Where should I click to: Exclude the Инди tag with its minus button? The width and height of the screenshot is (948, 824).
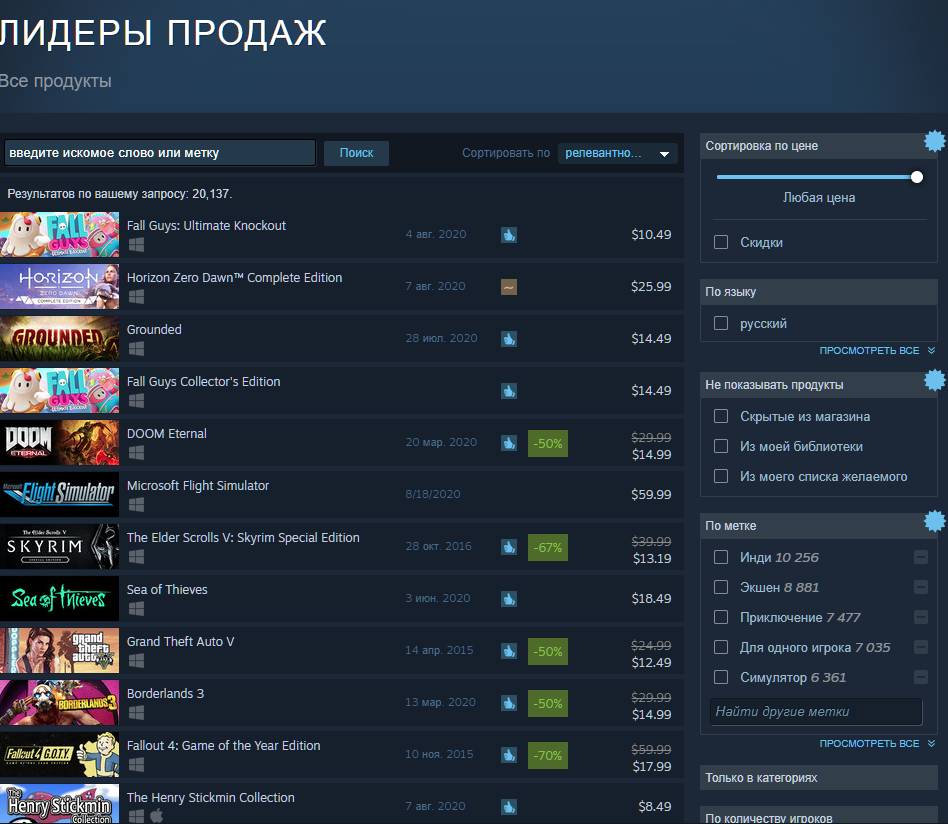click(921, 557)
